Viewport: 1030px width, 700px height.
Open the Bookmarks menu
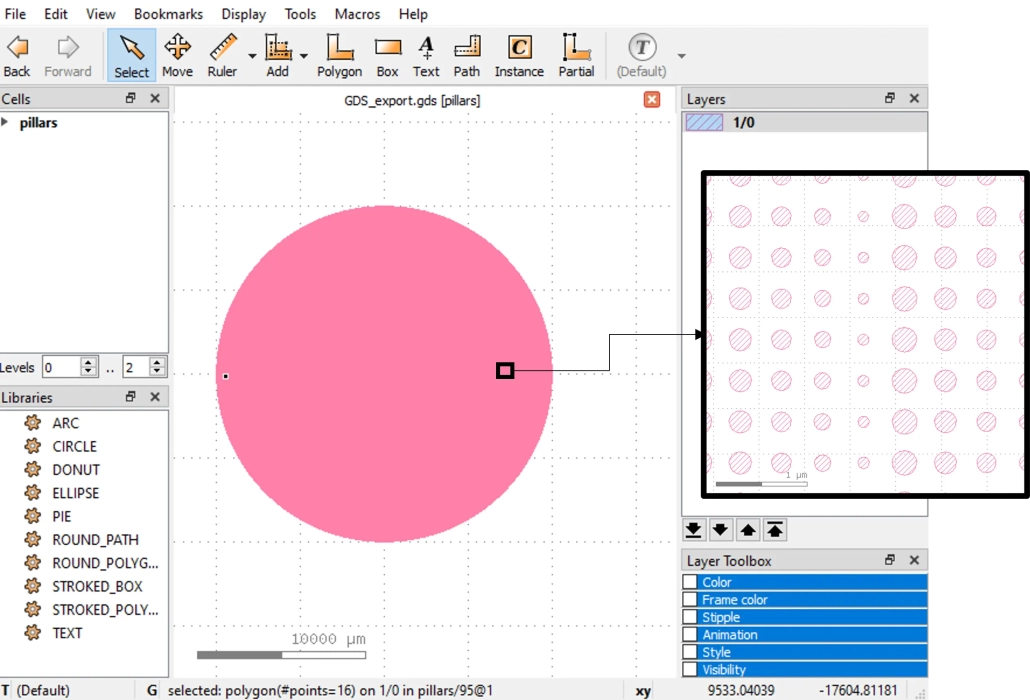(168, 14)
